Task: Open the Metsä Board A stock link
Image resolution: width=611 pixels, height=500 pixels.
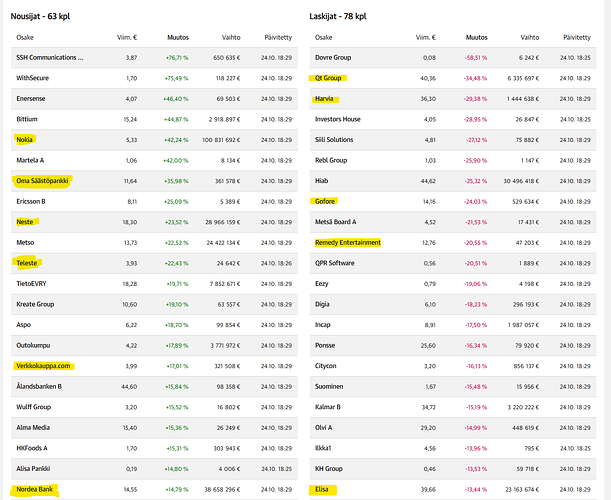Action: 337,222
